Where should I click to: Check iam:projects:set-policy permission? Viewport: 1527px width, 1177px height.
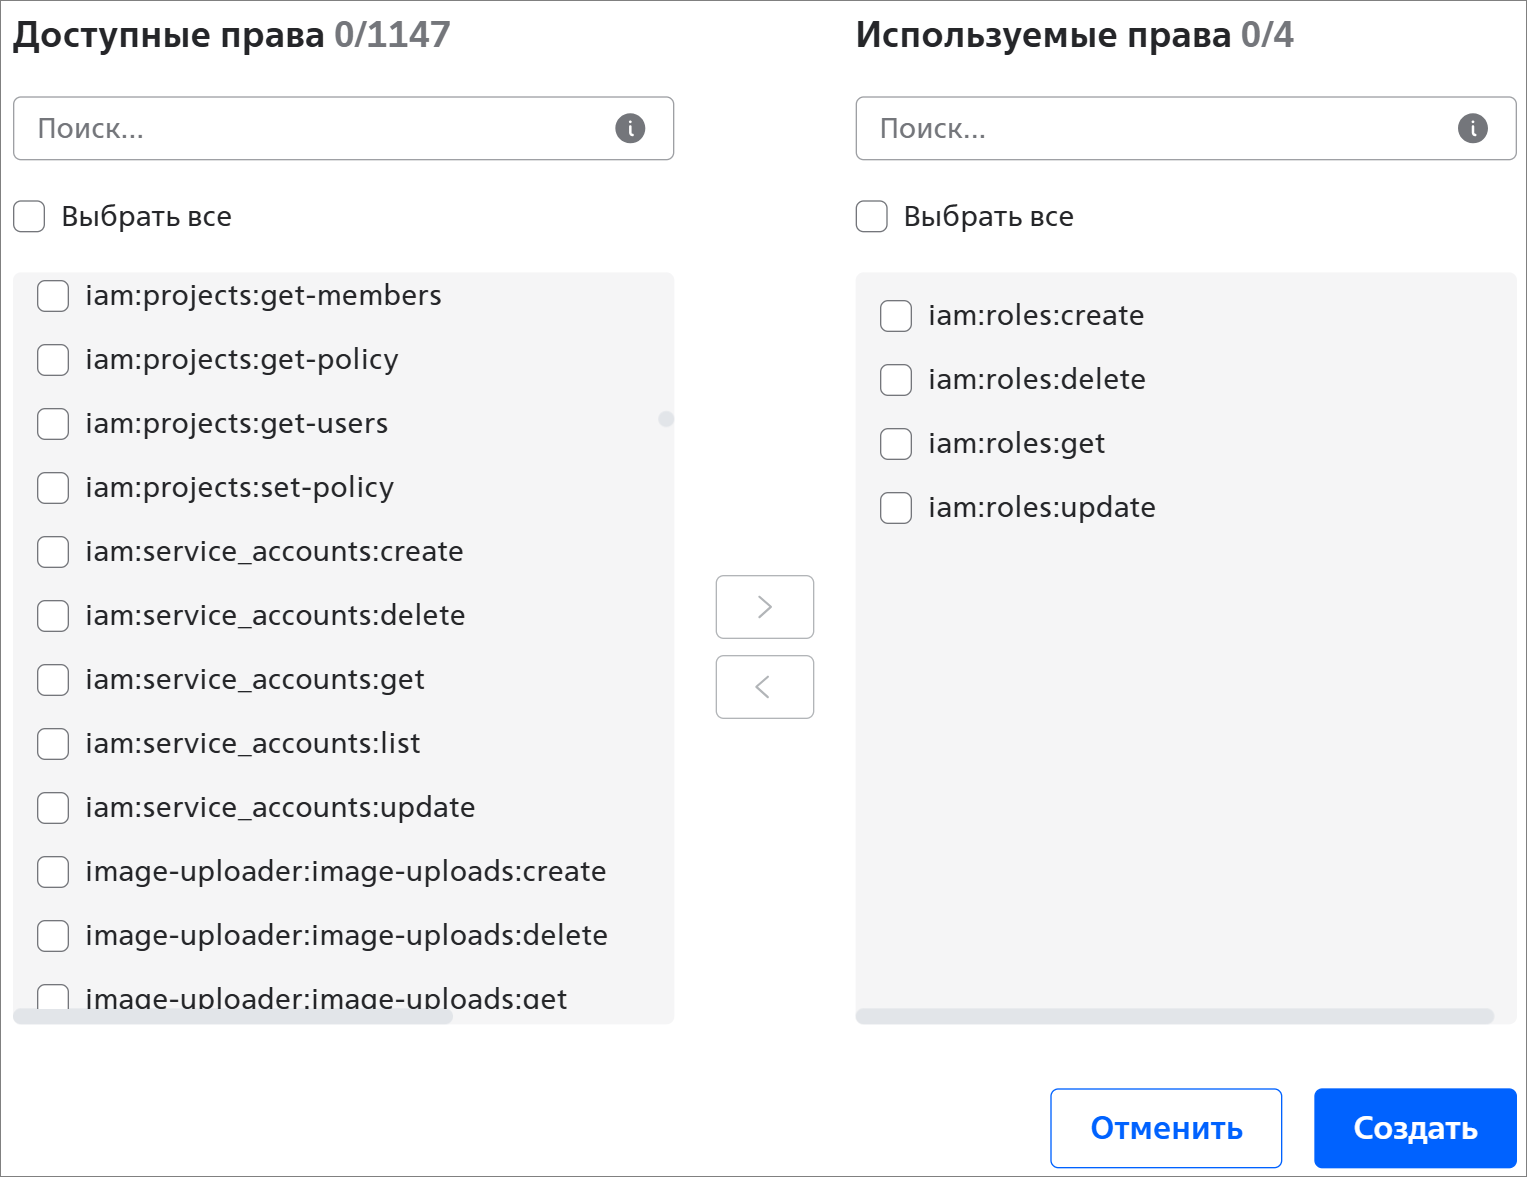53,488
